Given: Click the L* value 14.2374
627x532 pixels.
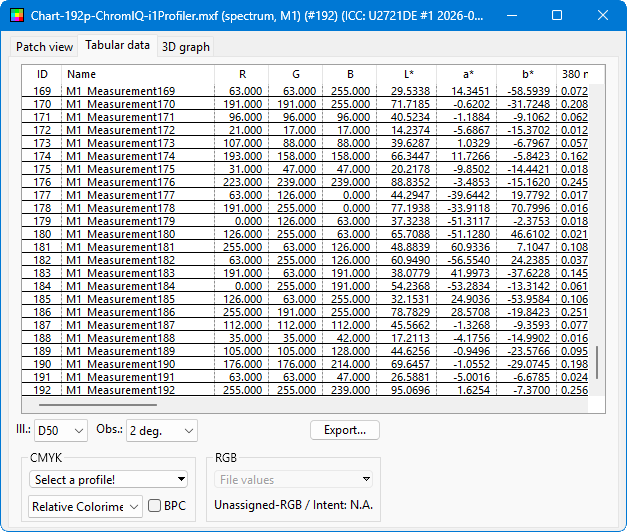Looking at the screenshot, I should click(410, 130).
